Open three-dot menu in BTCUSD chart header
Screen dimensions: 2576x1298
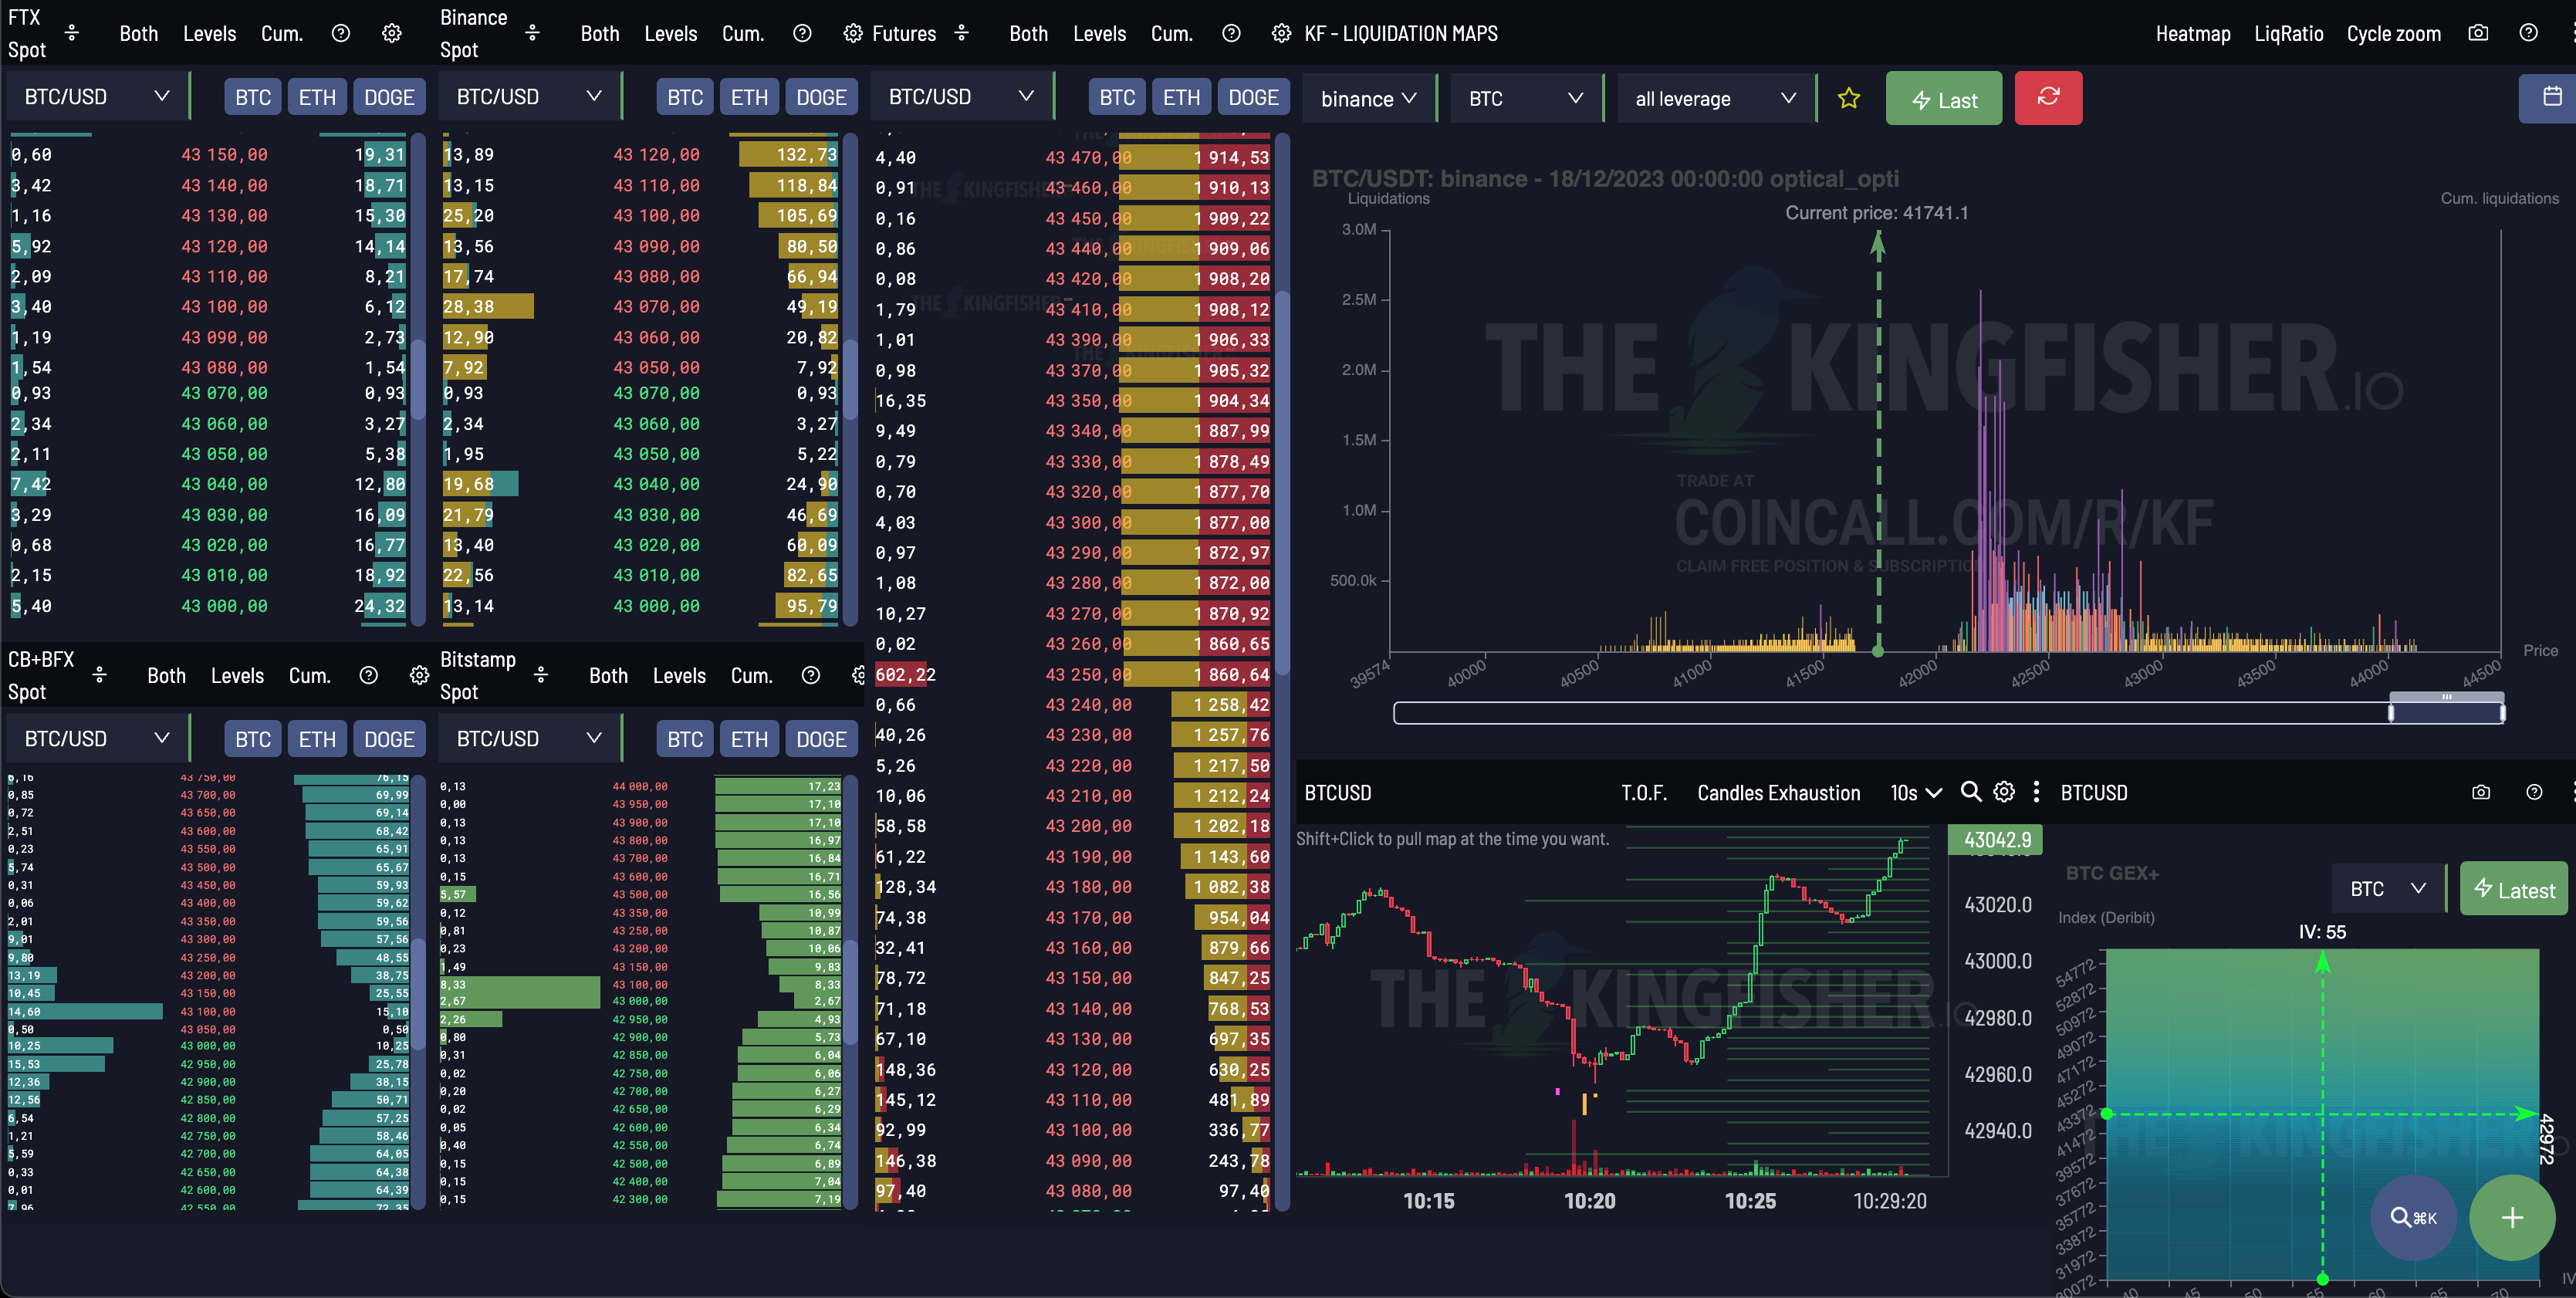click(x=2036, y=792)
